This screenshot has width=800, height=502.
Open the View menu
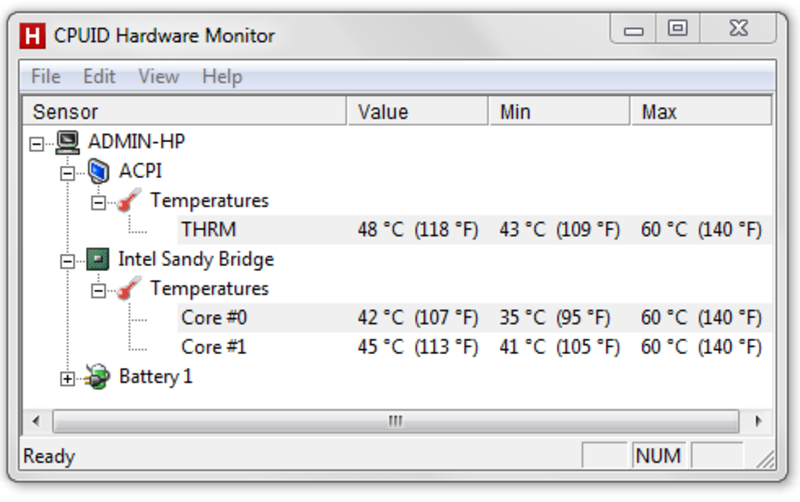tap(159, 77)
